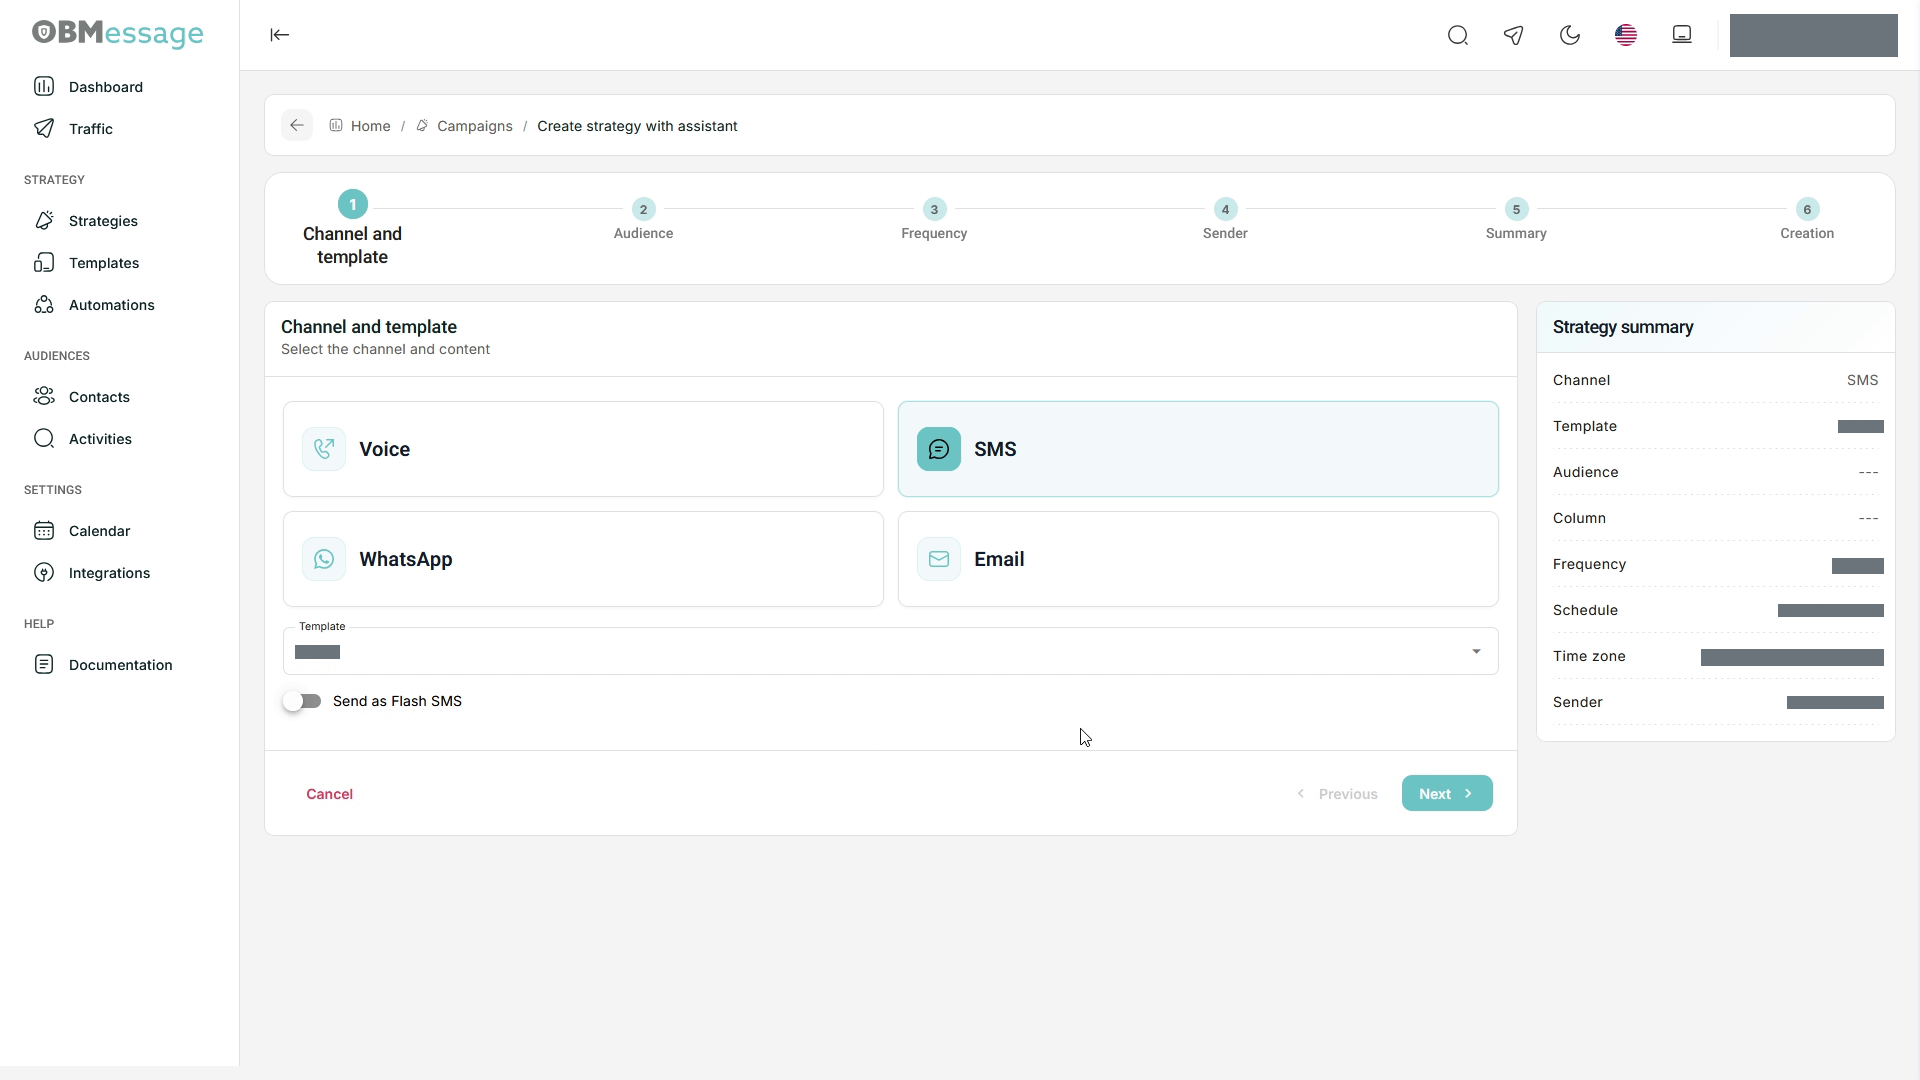This screenshot has height=1080, width=1920.
Task: Jump to step 3 Frequency
Action: point(934,219)
